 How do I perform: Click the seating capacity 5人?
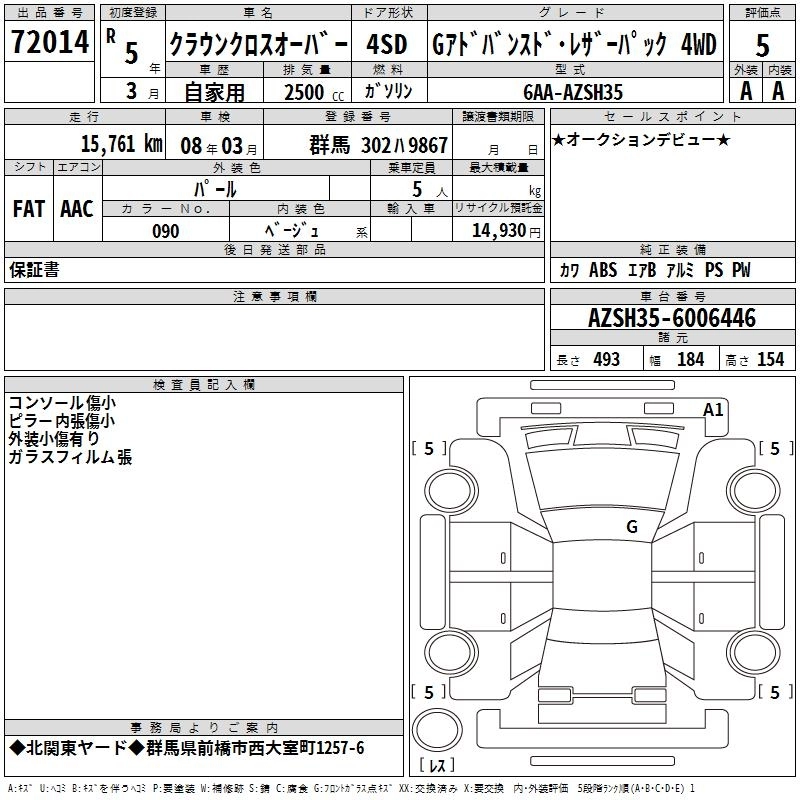[430, 189]
